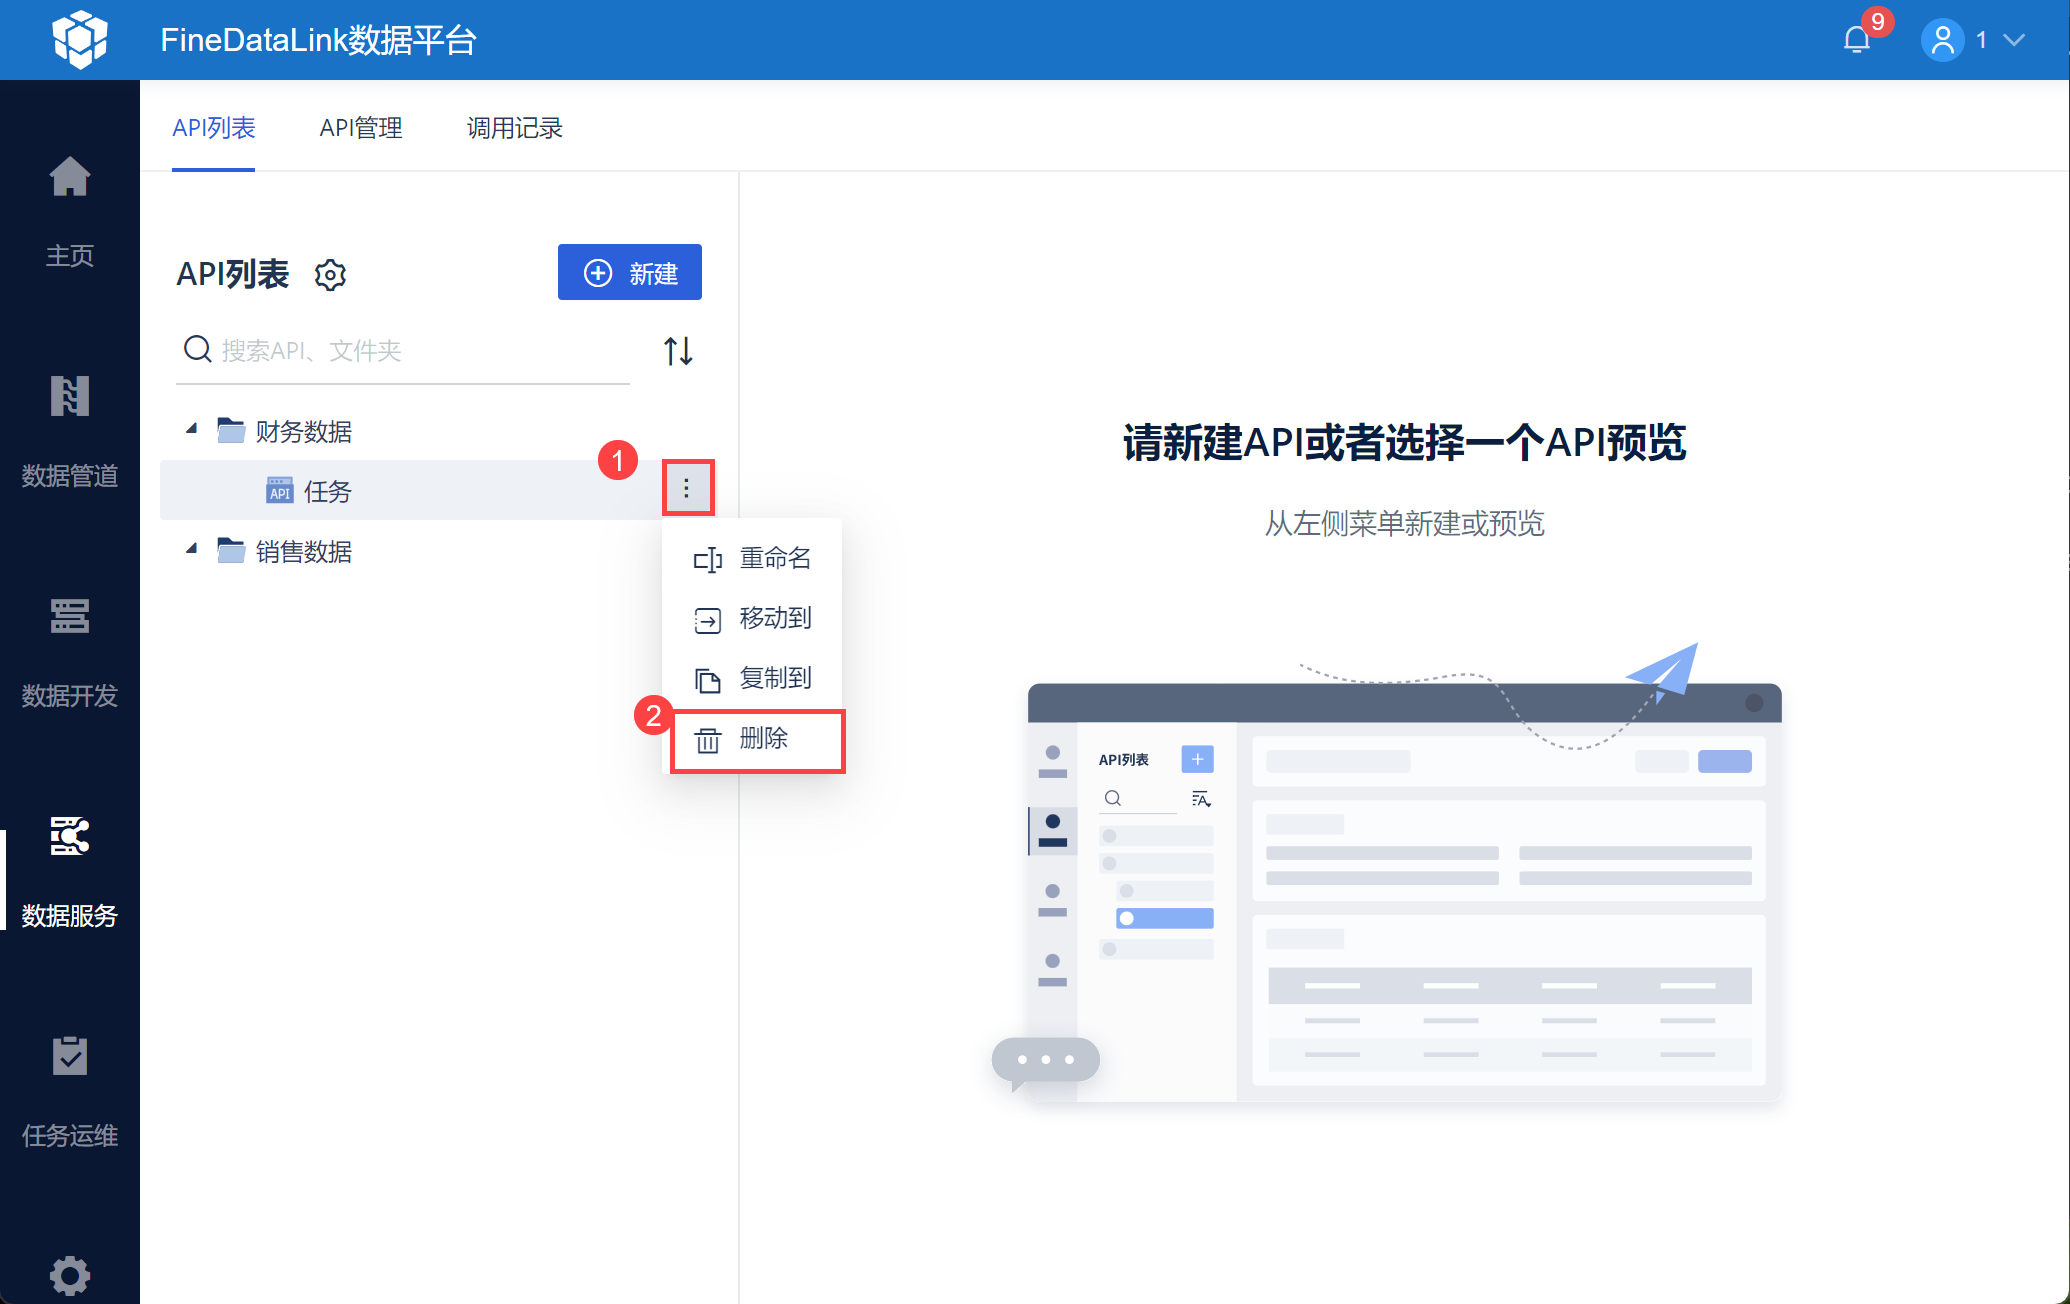Open 数据服务 in the sidebar

click(70, 872)
